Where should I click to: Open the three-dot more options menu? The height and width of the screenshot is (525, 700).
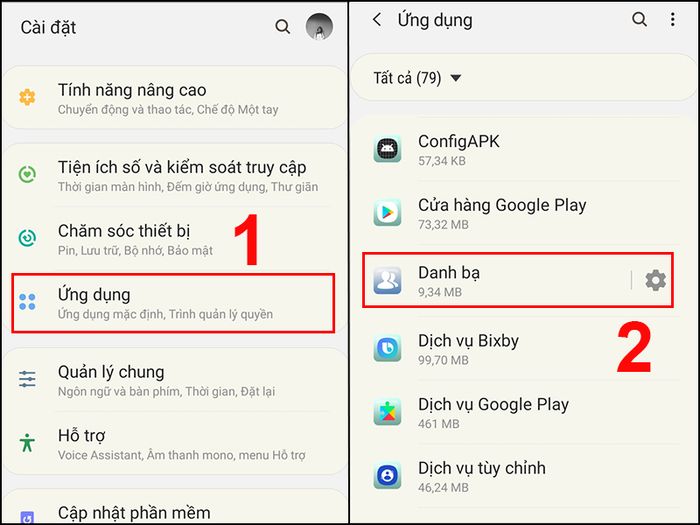672,19
